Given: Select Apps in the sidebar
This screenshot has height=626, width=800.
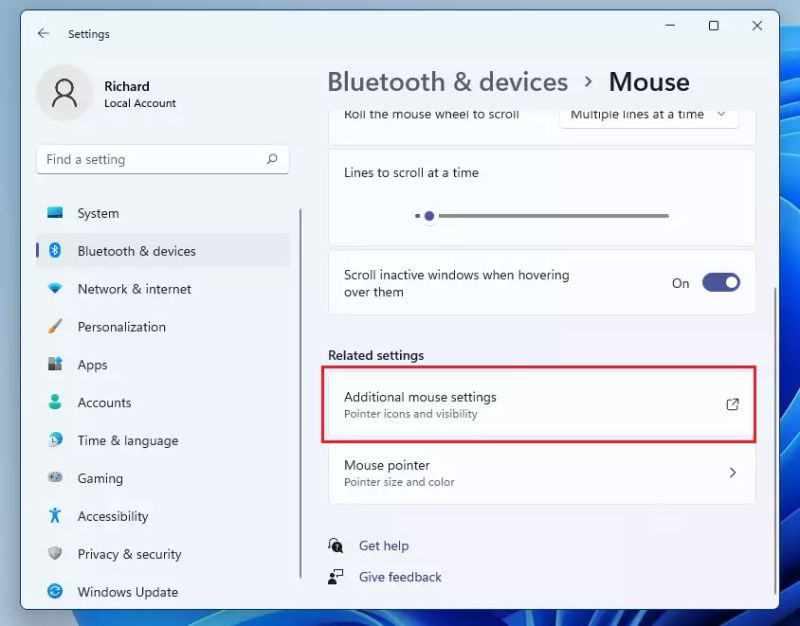Looking at the screenshot, I should coord(93,365).
